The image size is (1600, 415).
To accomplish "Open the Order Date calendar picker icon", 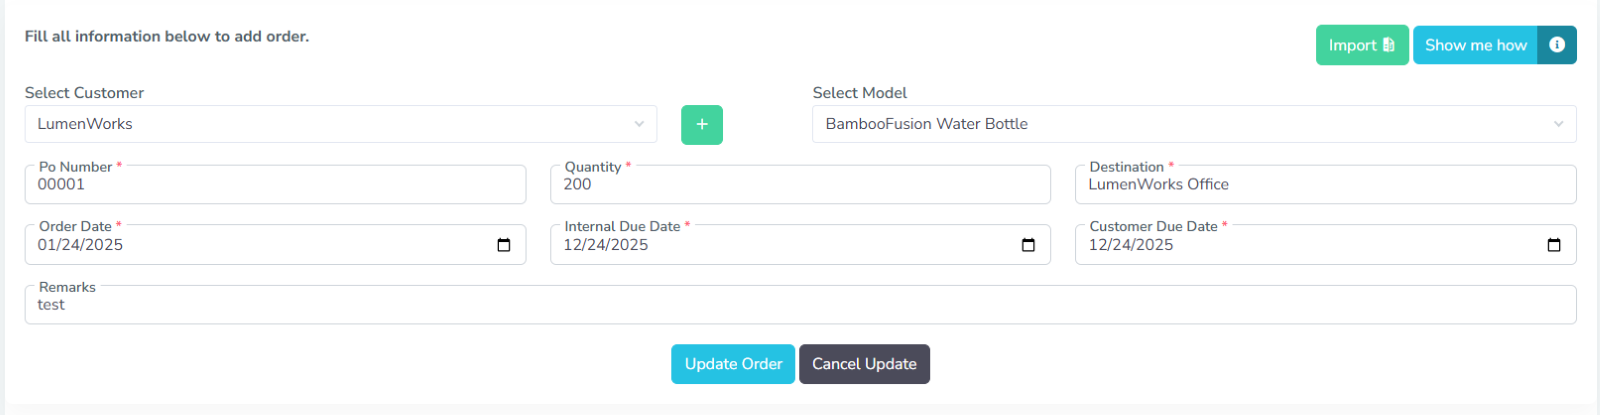I will (504, 245).
